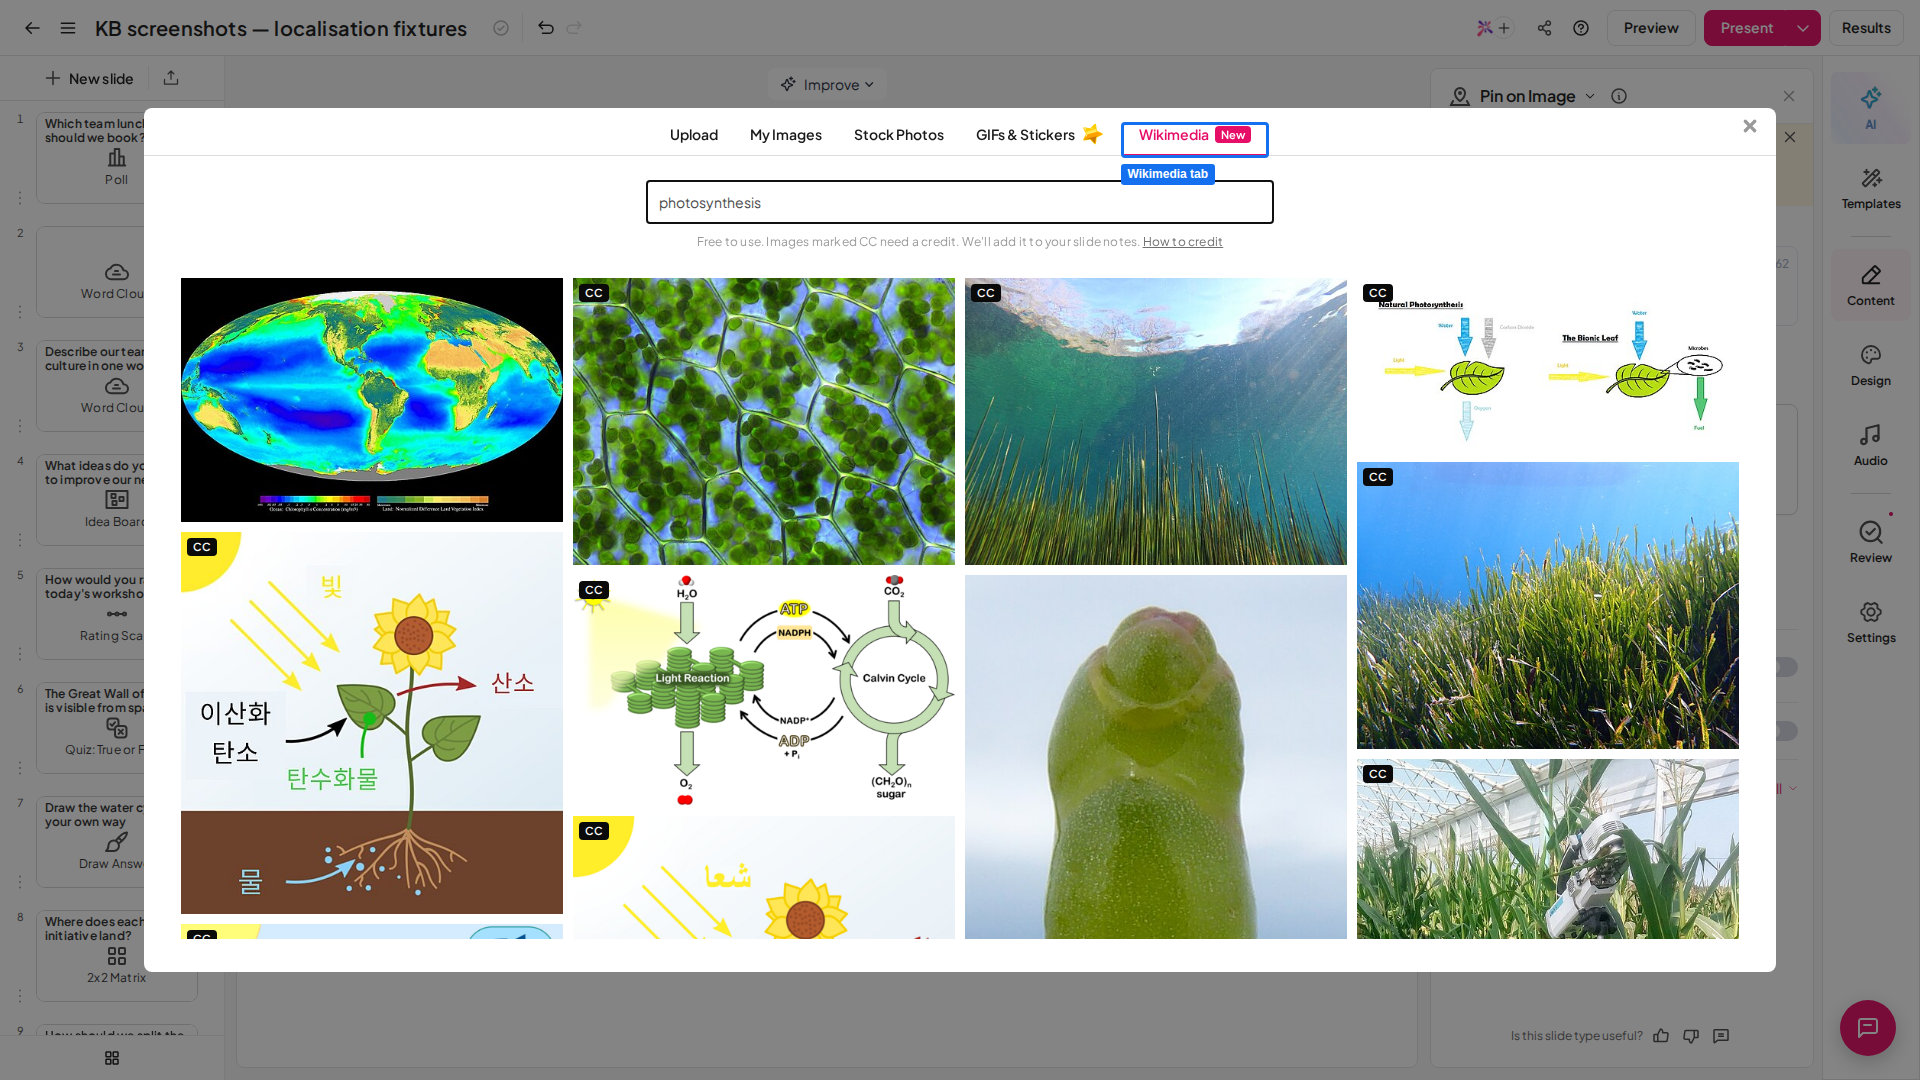
Task: Choose the plant cells chloroplast micrograph
Action: coord(764,421)
